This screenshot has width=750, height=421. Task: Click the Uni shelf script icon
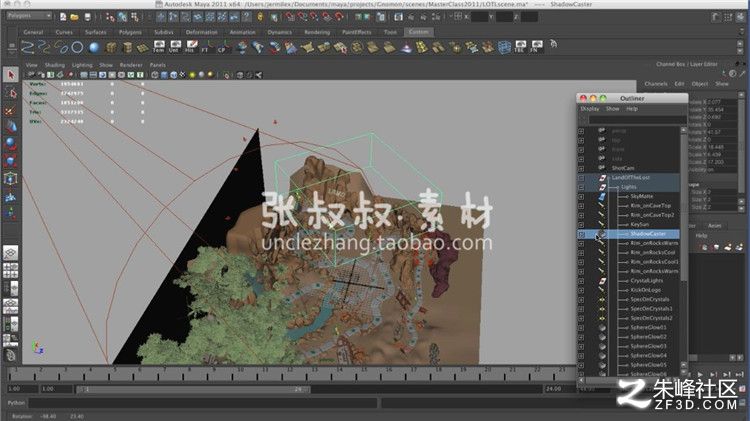[x=174, y=46]
